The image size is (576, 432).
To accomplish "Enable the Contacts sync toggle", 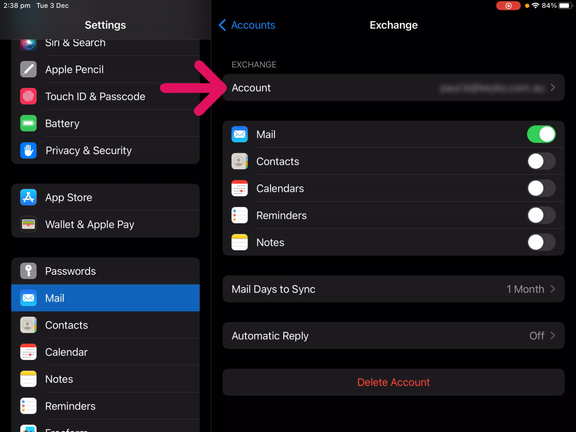I will coord(541,161).
